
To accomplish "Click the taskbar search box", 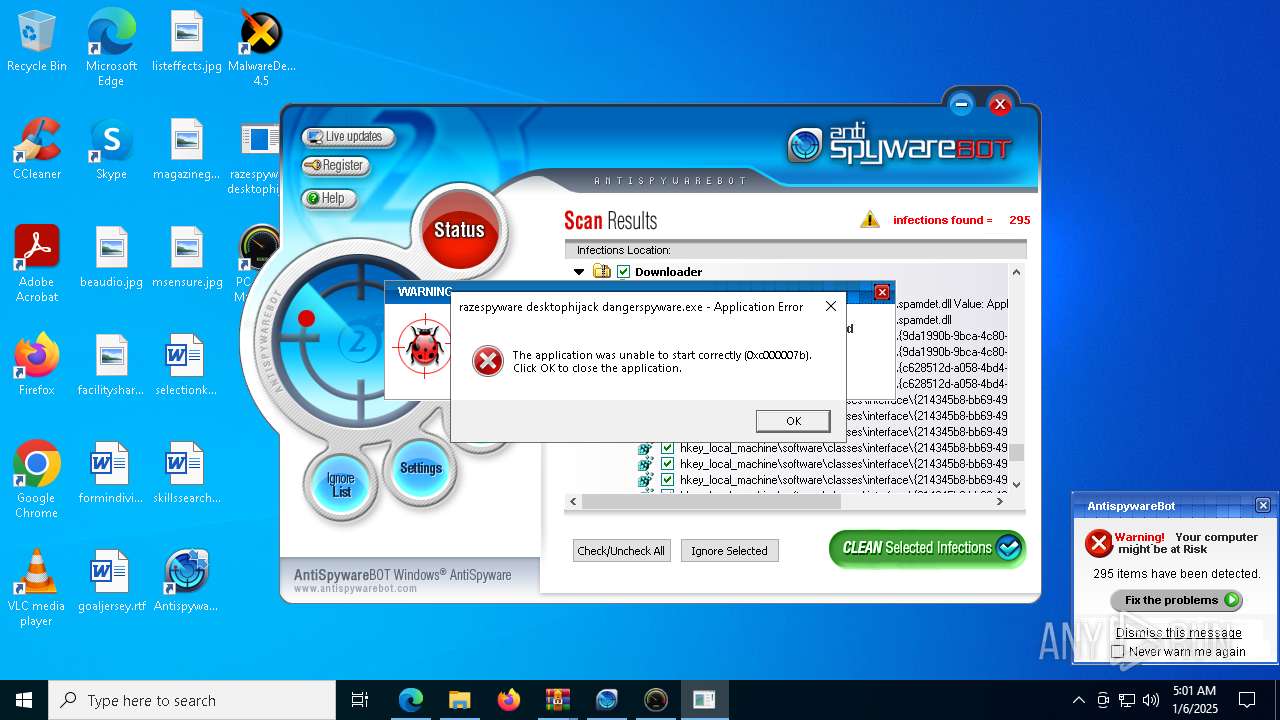I will [x=192, y=700].
